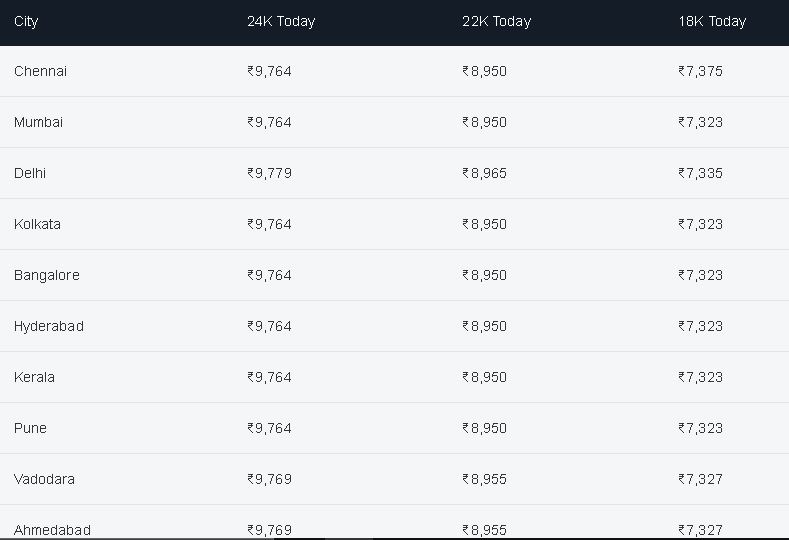Select Vadodara in the table
Screen dimensions: 789x540
(44, 479)
